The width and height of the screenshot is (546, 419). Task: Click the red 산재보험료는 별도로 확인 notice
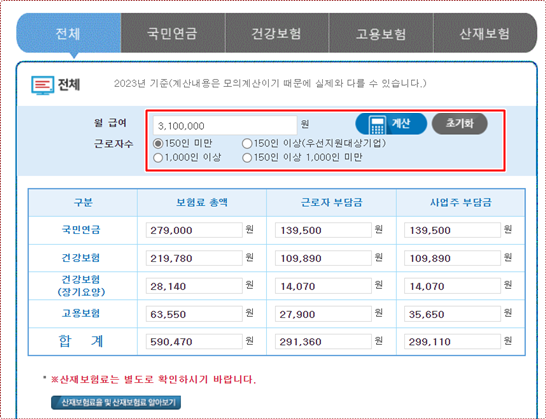[x=154, y=379]
